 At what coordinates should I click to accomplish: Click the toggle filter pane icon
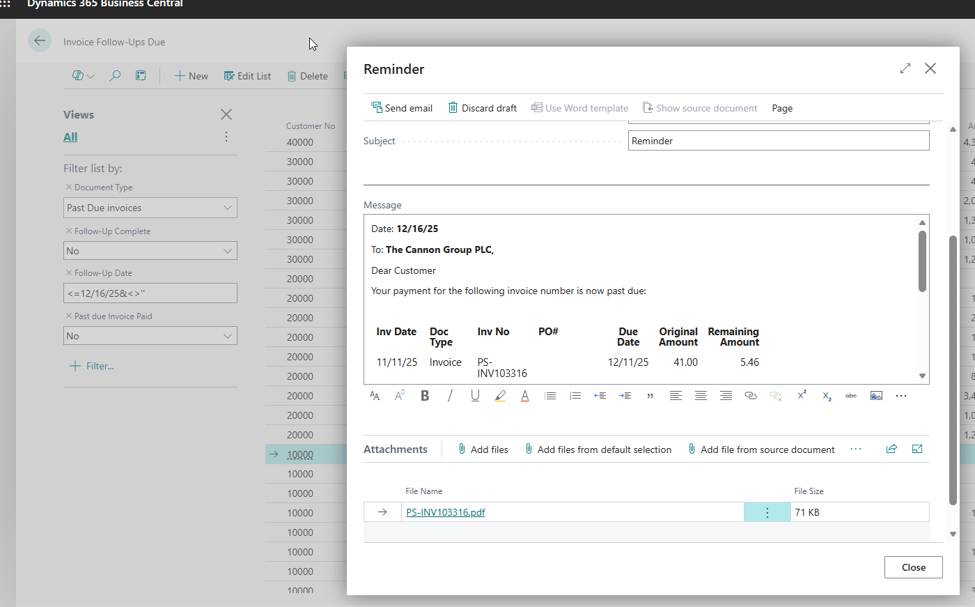[141, 76]
